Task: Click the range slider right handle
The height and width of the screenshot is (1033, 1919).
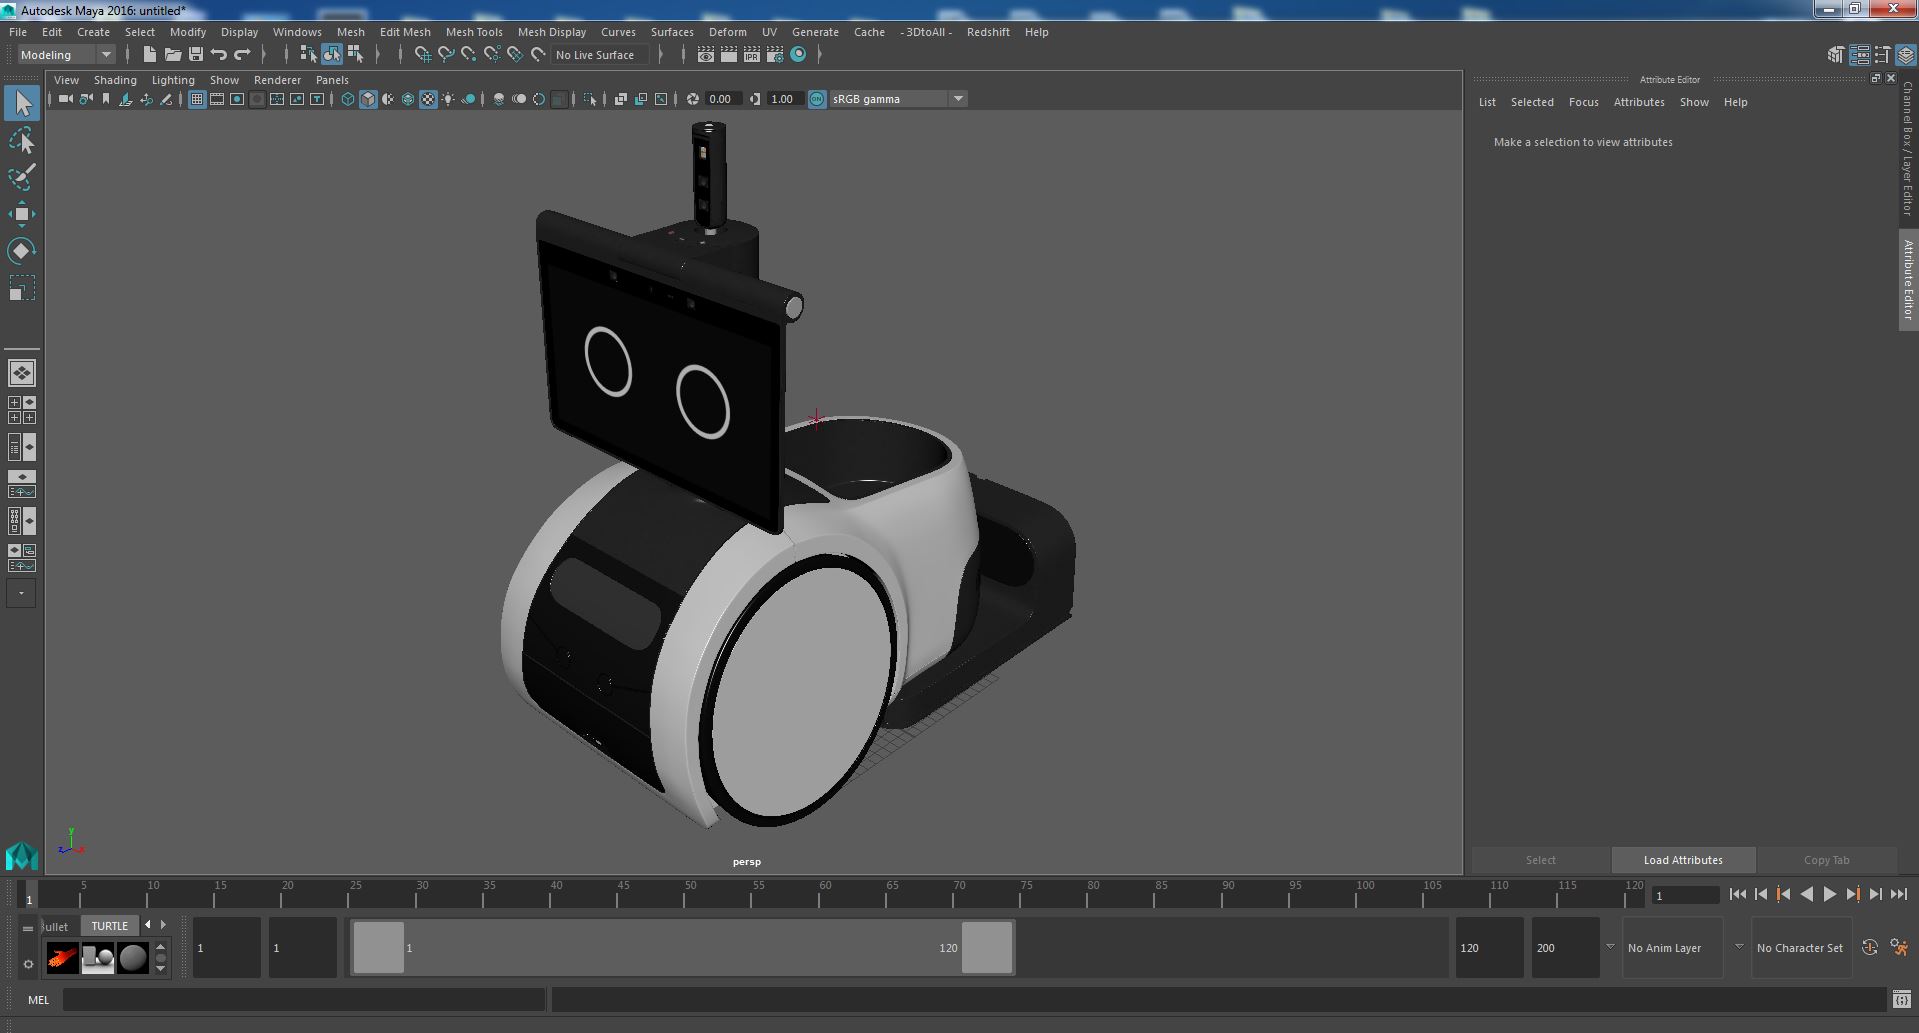Action: point(987,947)
